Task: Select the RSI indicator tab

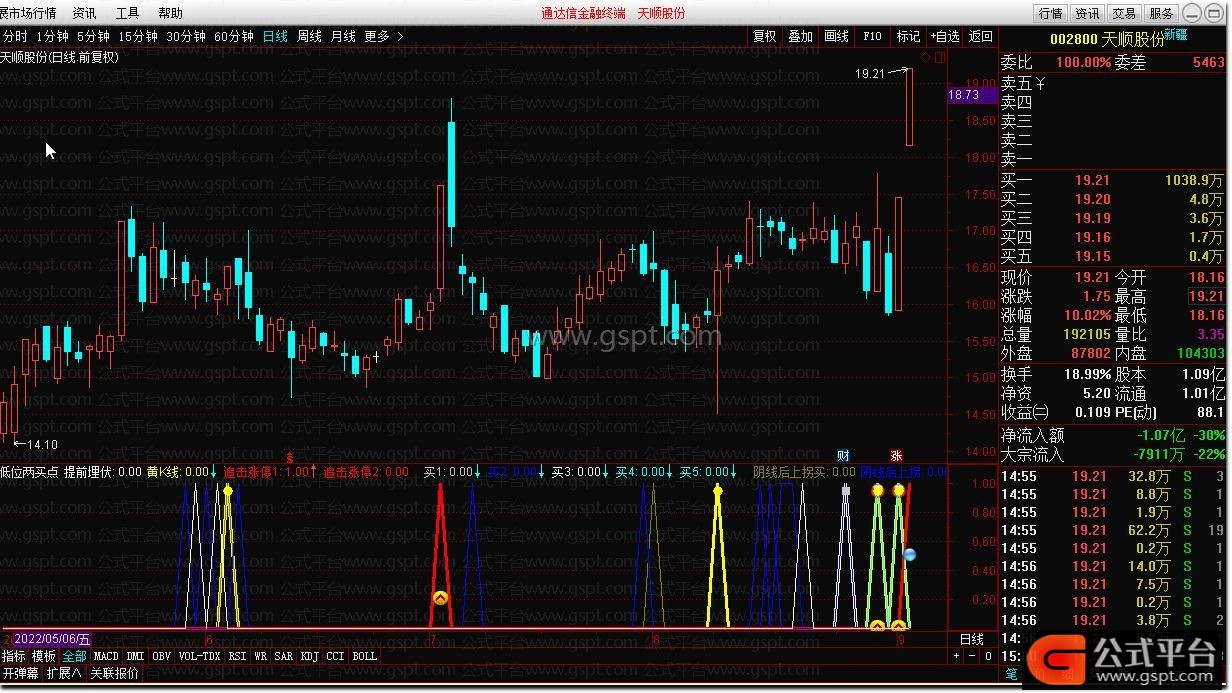Action: point(237,656)
